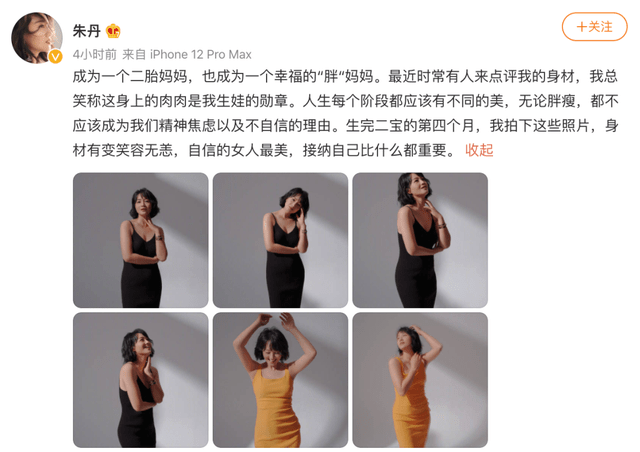Click the post text paragraph
The image size is (640, 452).
(x=345, y=114)
